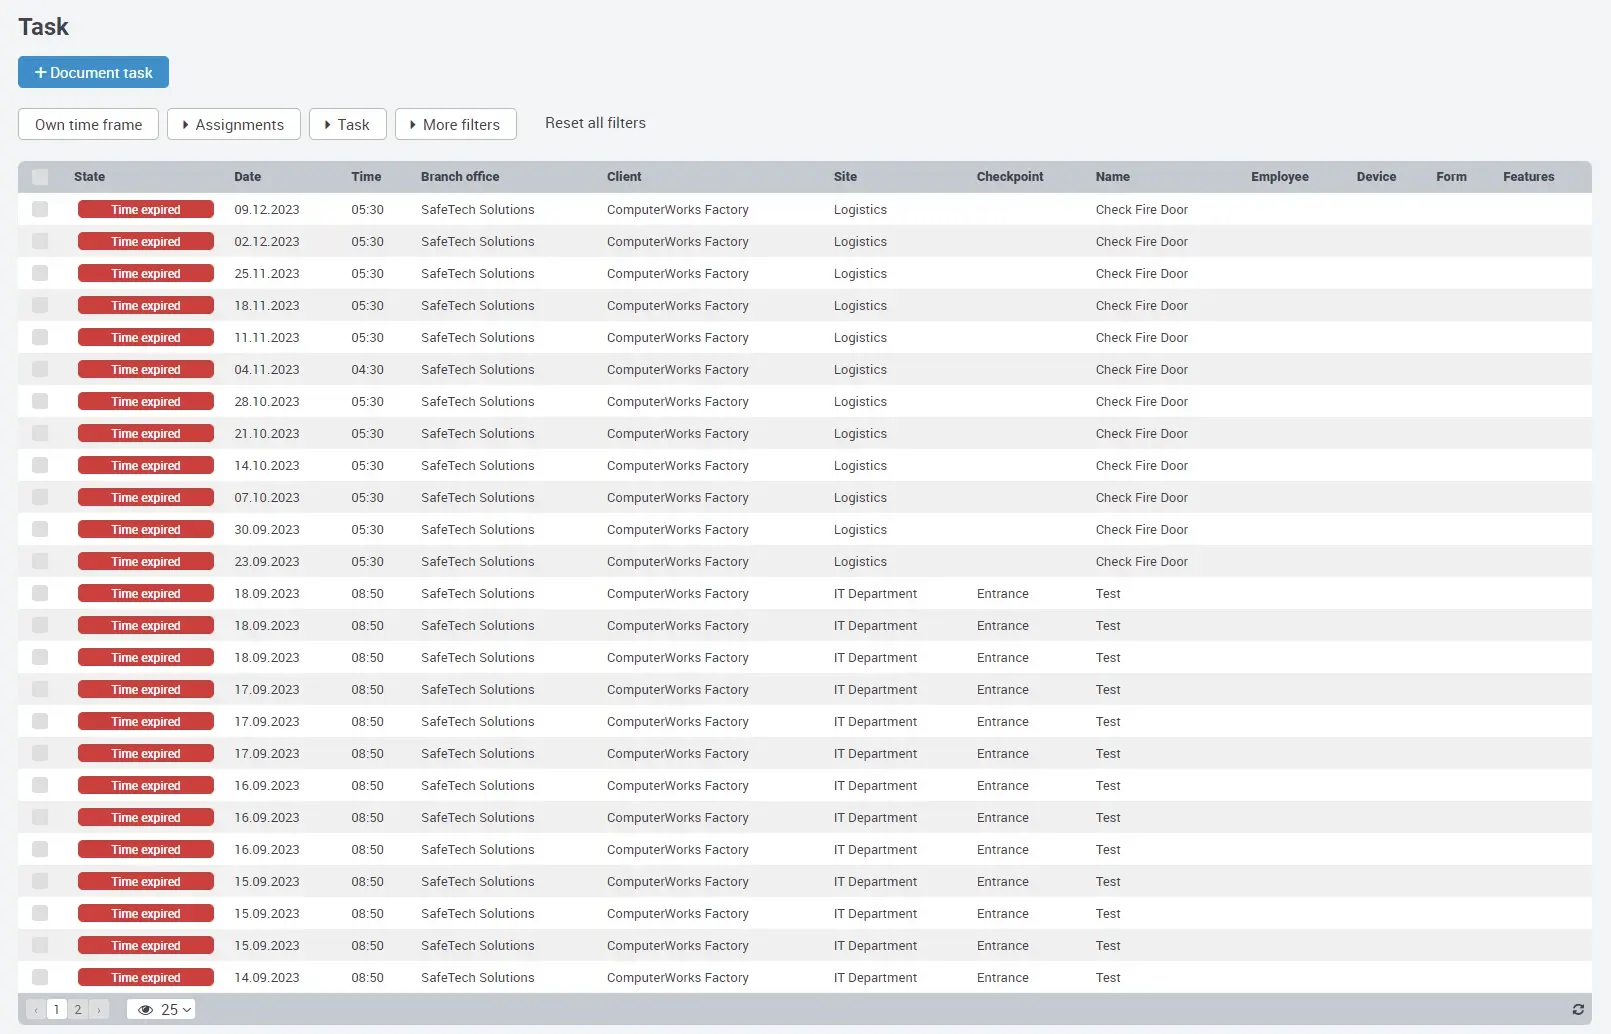This screenshot has height=1034, width=1611.
Task: Click the Time expired badge for 23.09.2023
Action: 146,562
